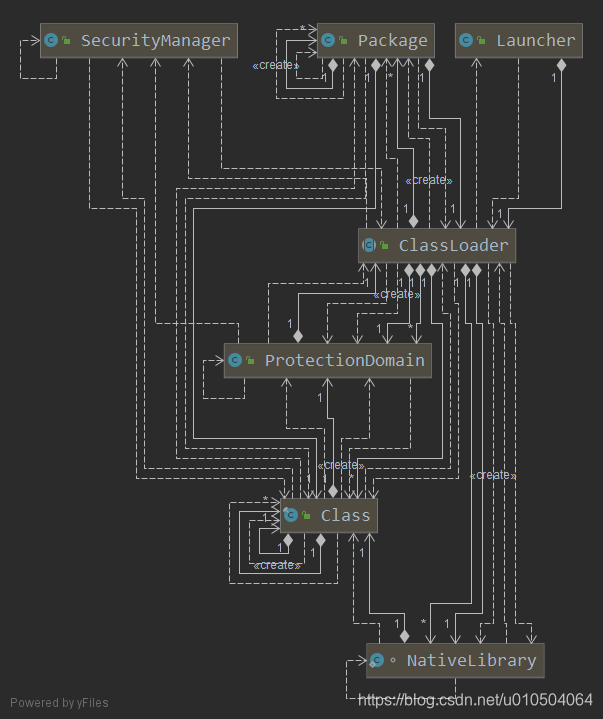Select the Launcher class node
Viewport: 603px width, 719px height.
[519, 40]
